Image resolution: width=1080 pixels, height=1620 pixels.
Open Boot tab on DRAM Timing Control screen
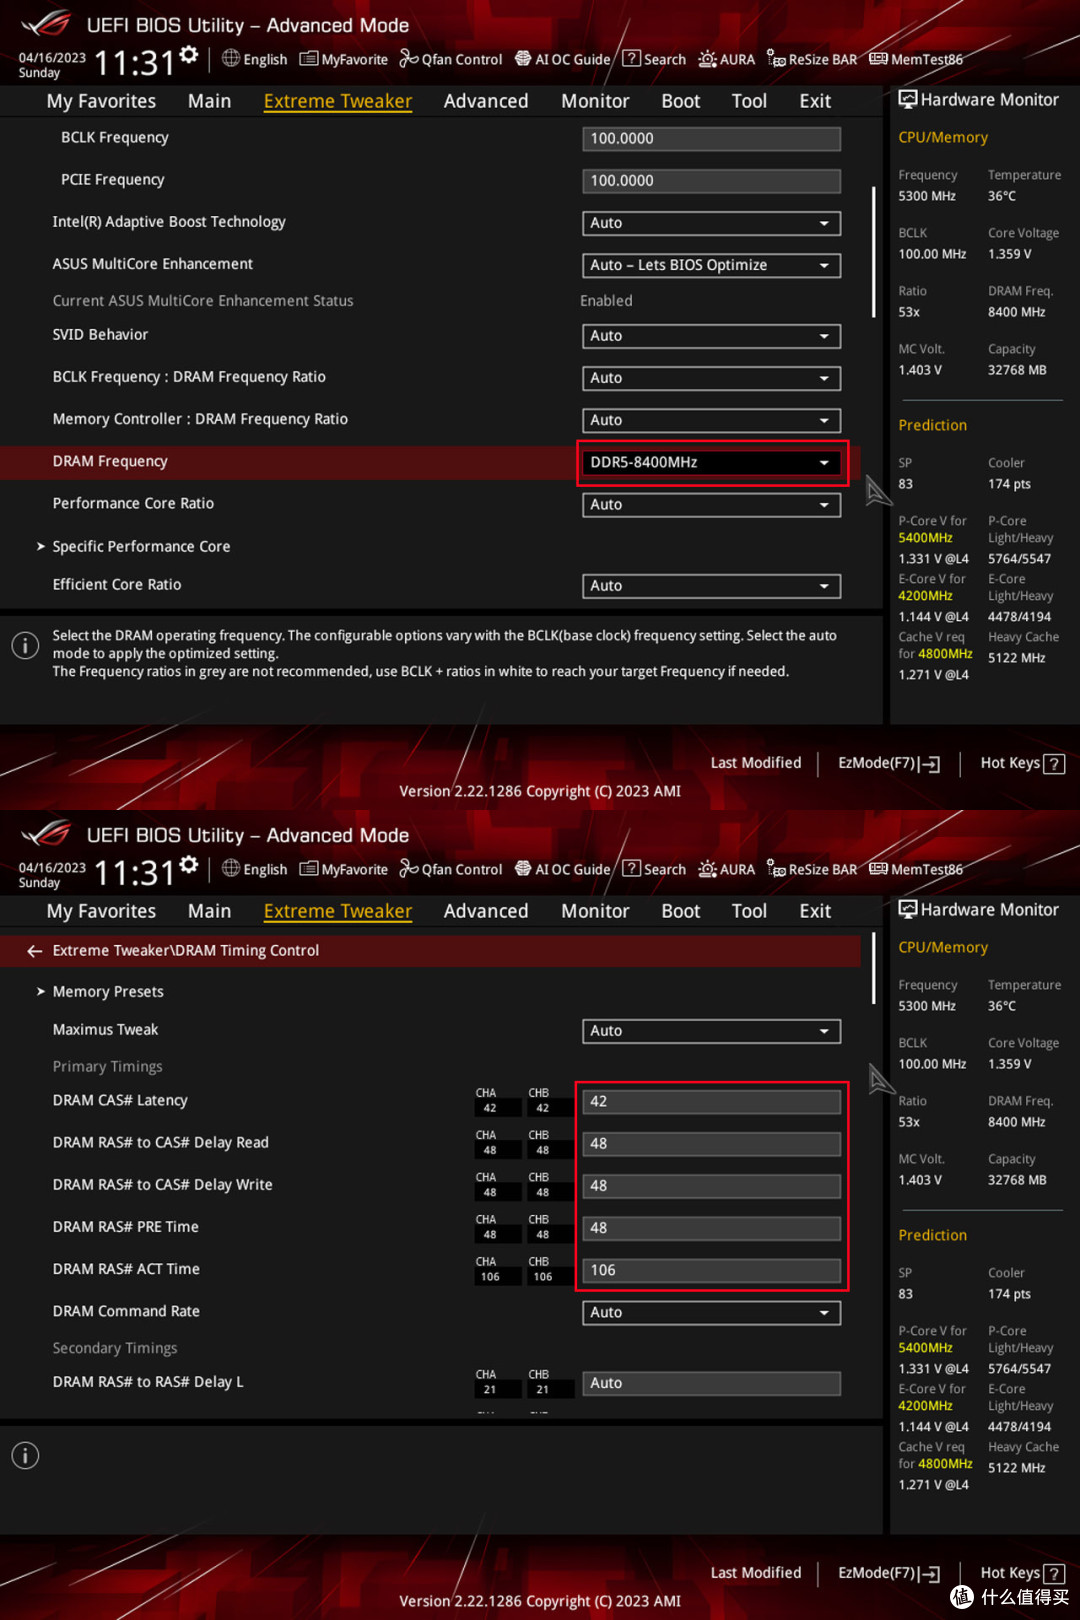tap(681, 911)
